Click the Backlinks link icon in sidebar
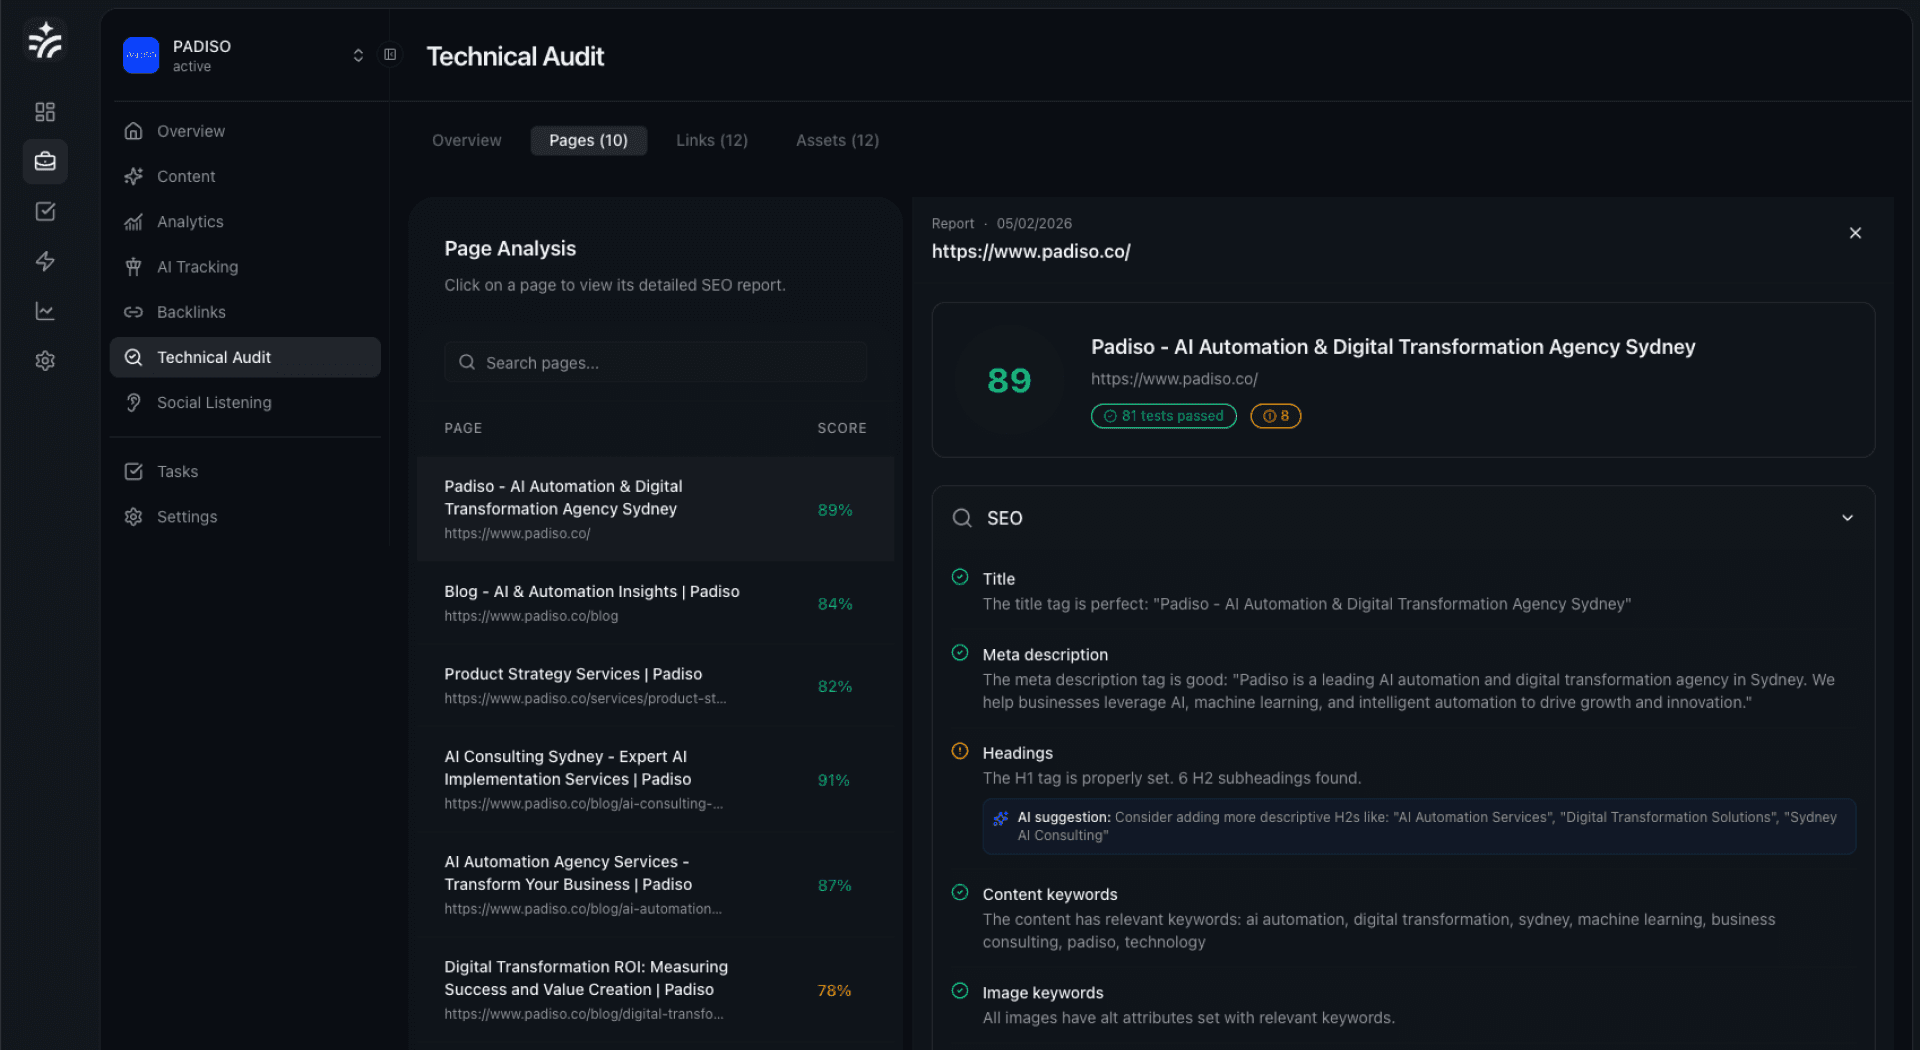This screenshot has height=1050, width=1920. [133, 312]
